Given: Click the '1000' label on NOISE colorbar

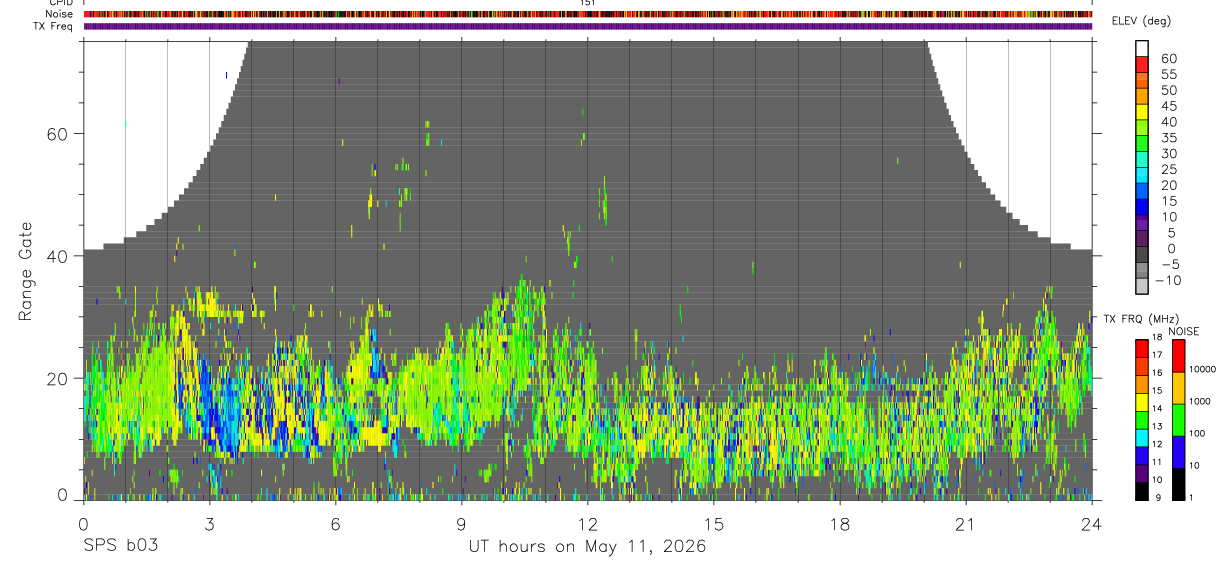Looking at the screenshot, I should (1202, 402).
